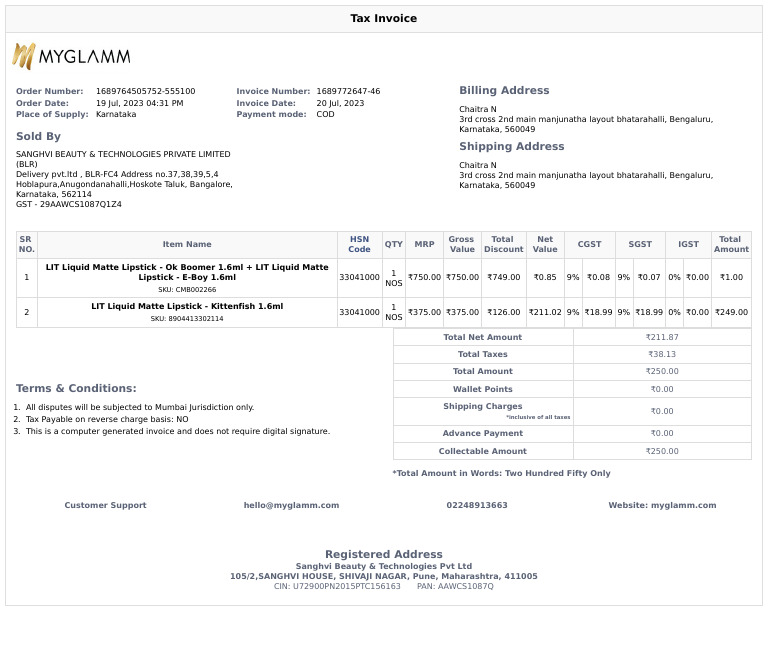Click the CGST column header
Viewport: 768px width, 672px height.
click(x=589, y=244)
